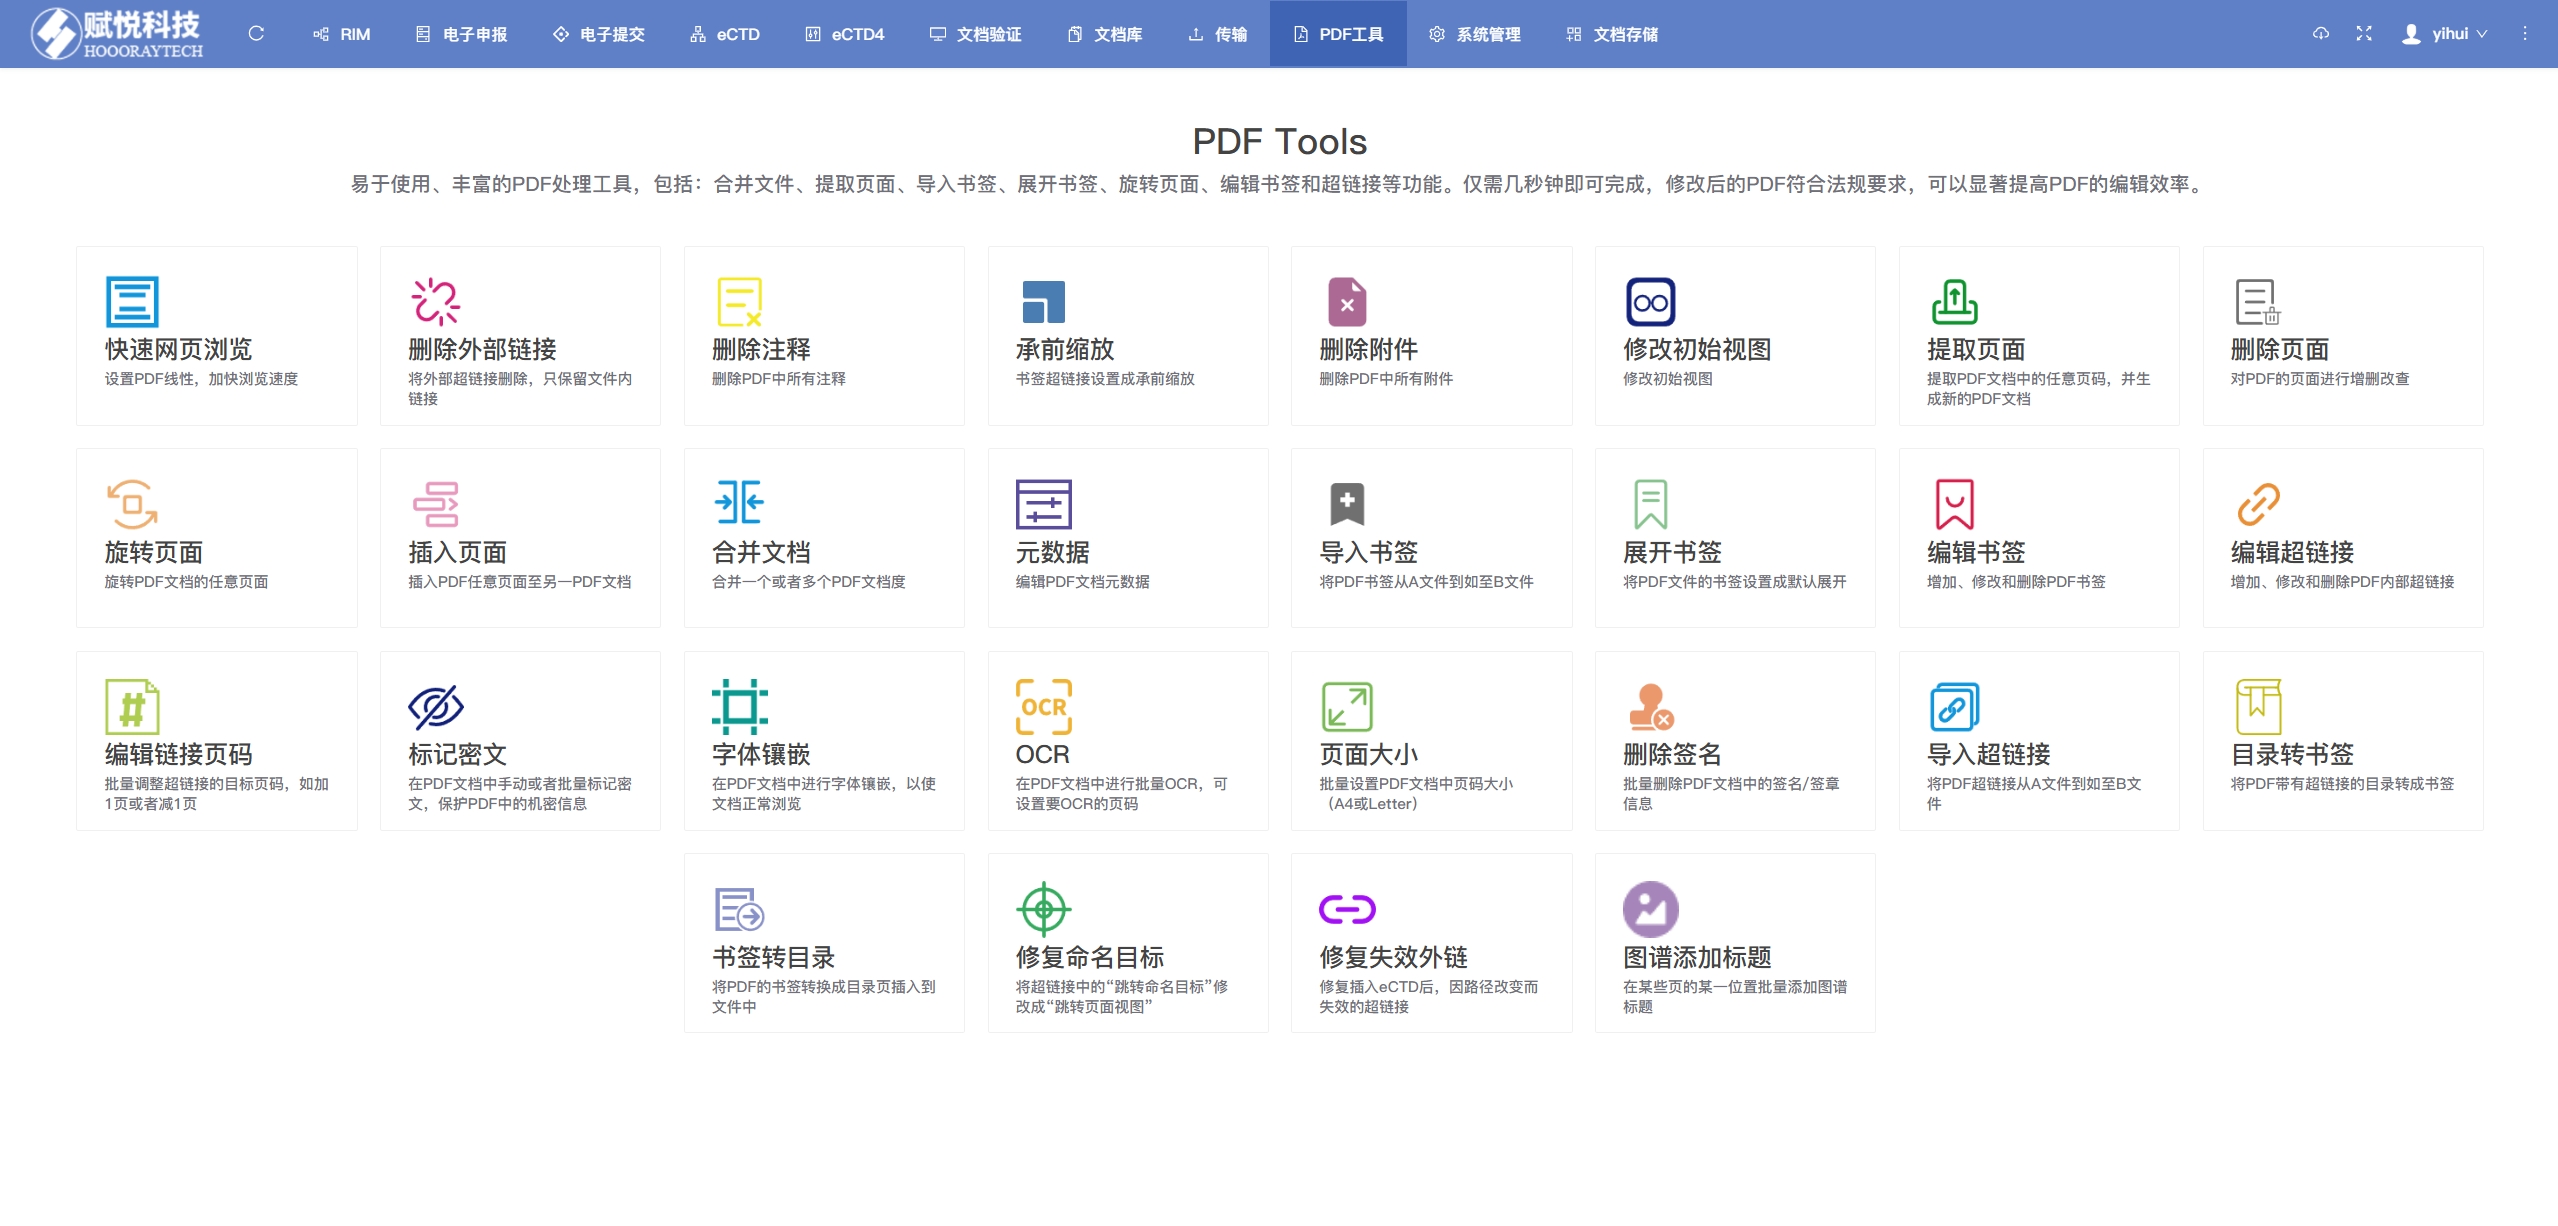This screenshot has width=2558, height=1226.
Task: Click the 书签转目录 list-arrow icon
Action: click(740, 910)
